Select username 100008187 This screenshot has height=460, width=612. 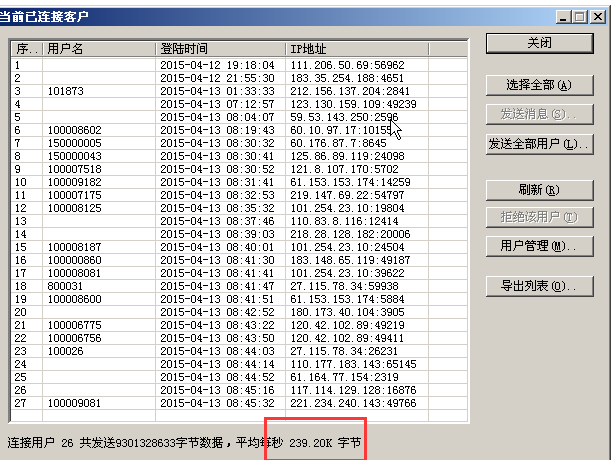(x=75, y=247)
